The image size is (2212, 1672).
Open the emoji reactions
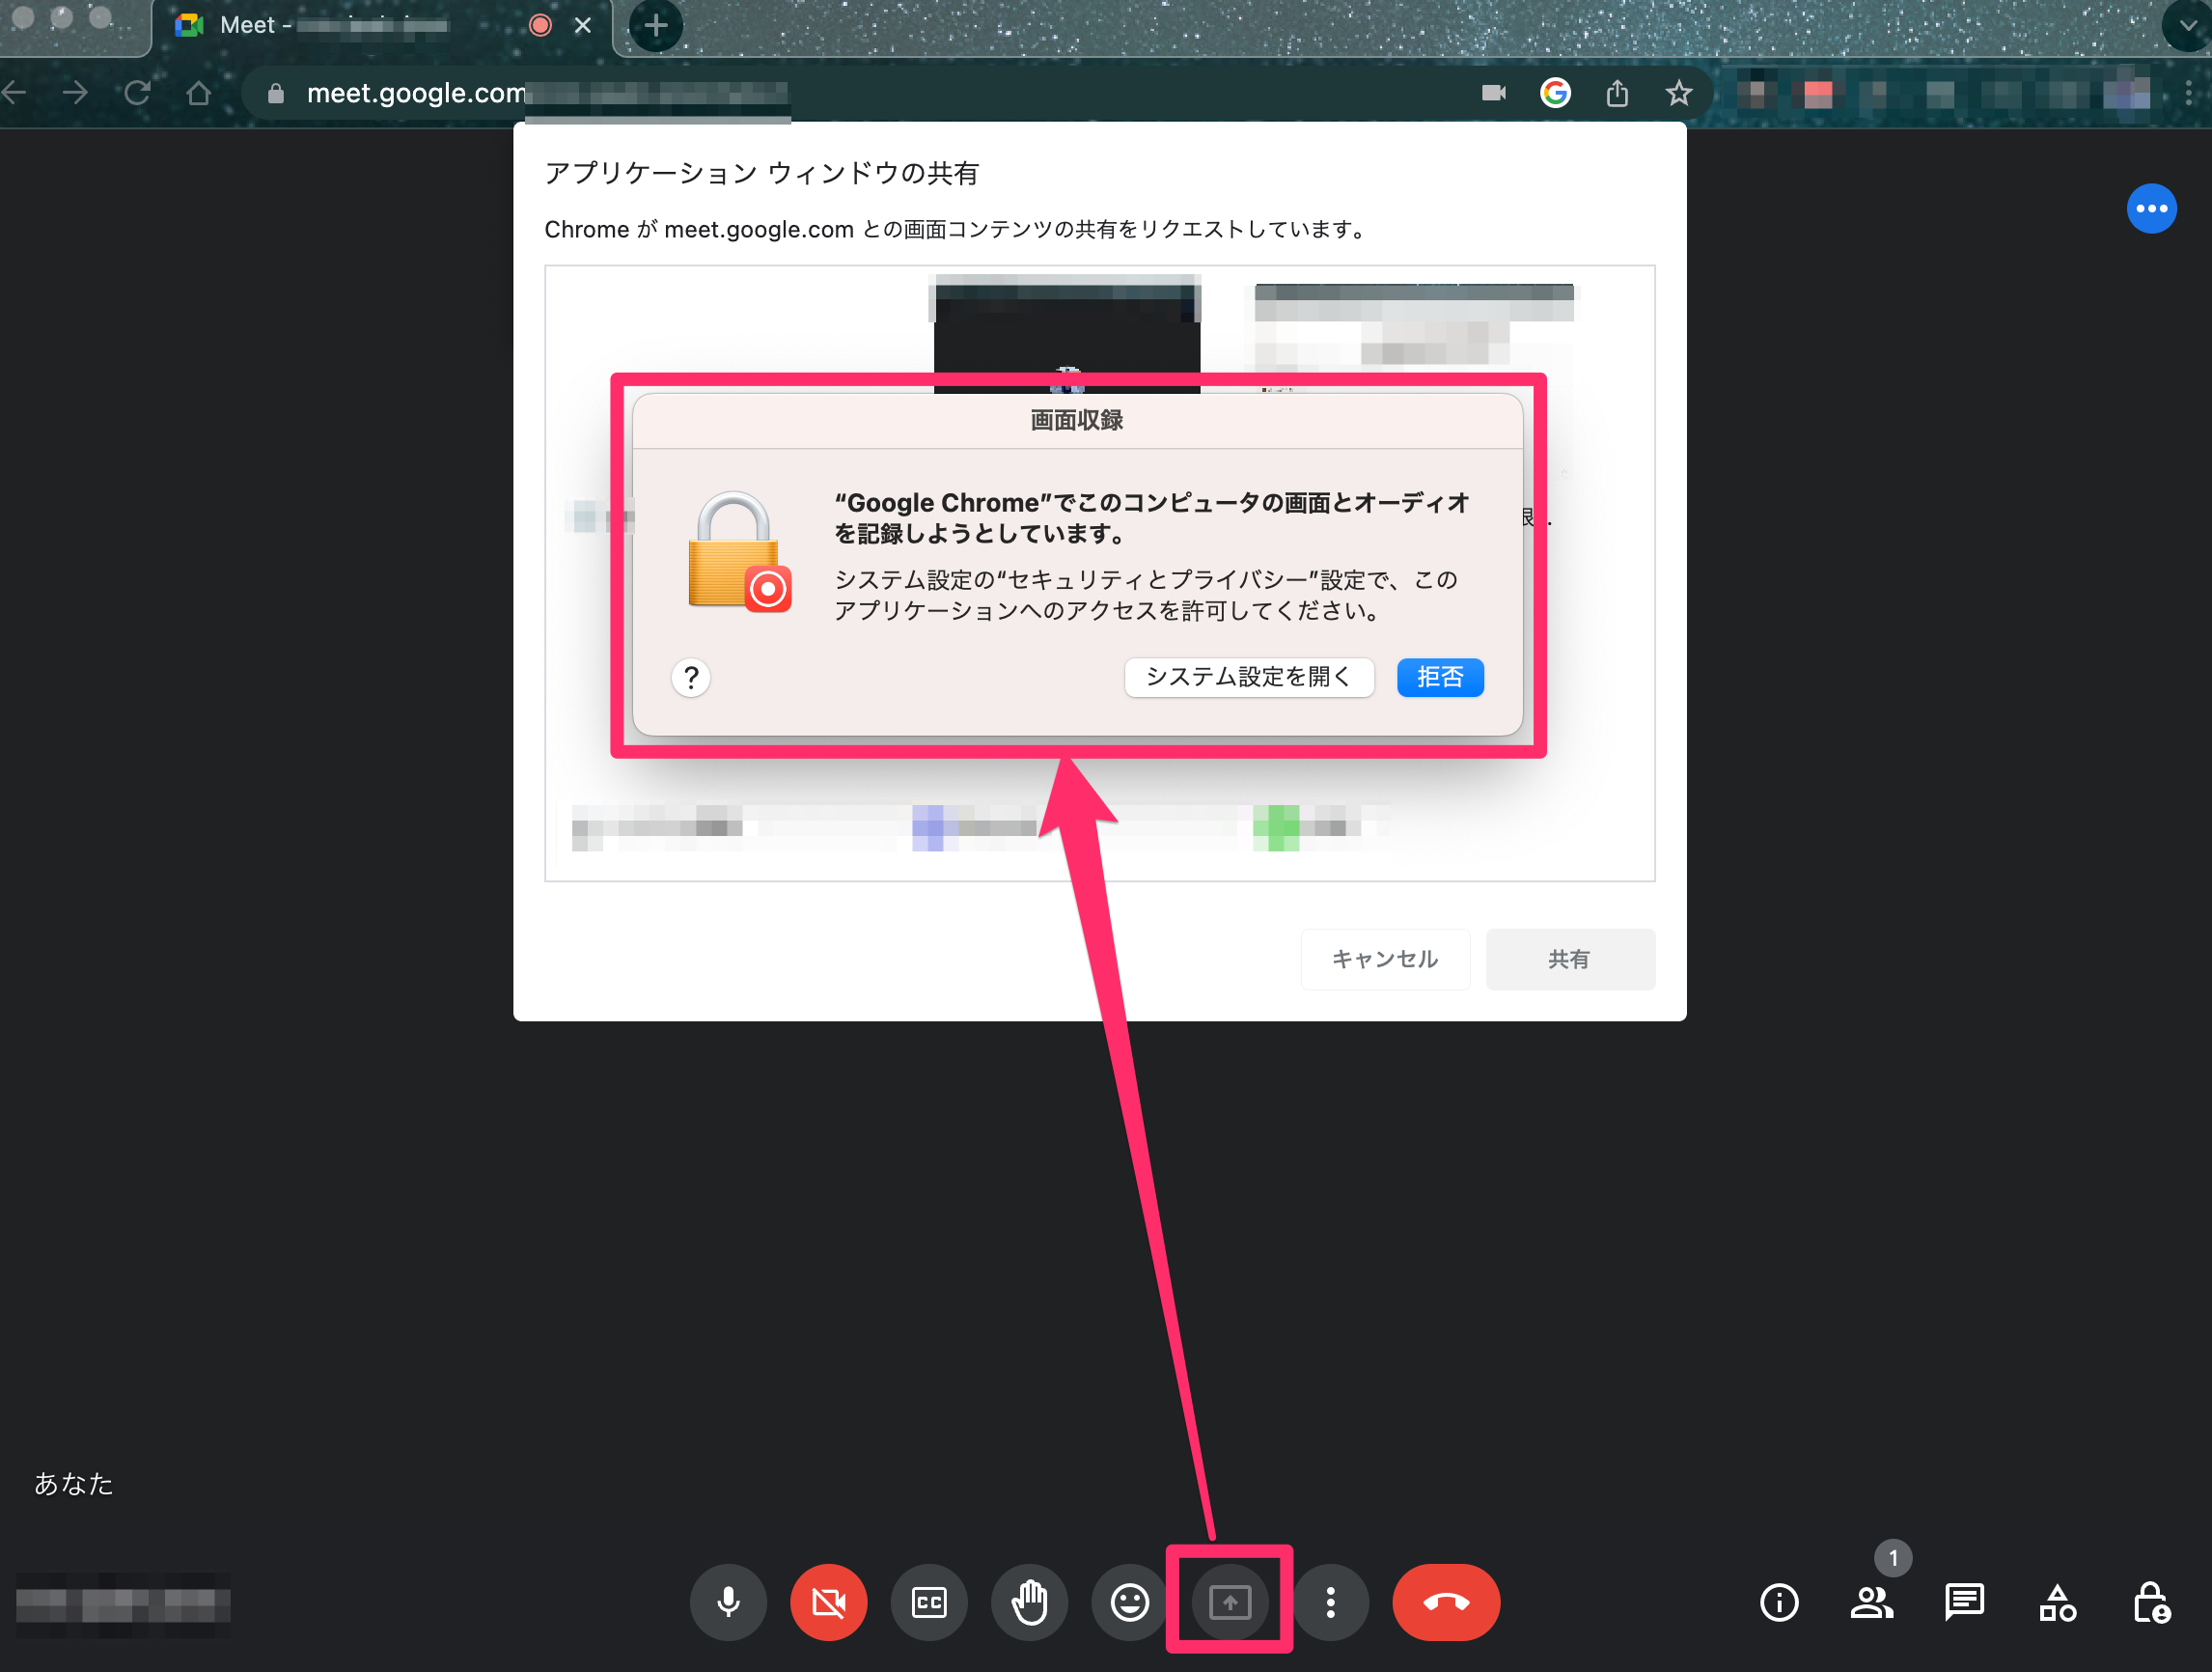[1130, 1602]
